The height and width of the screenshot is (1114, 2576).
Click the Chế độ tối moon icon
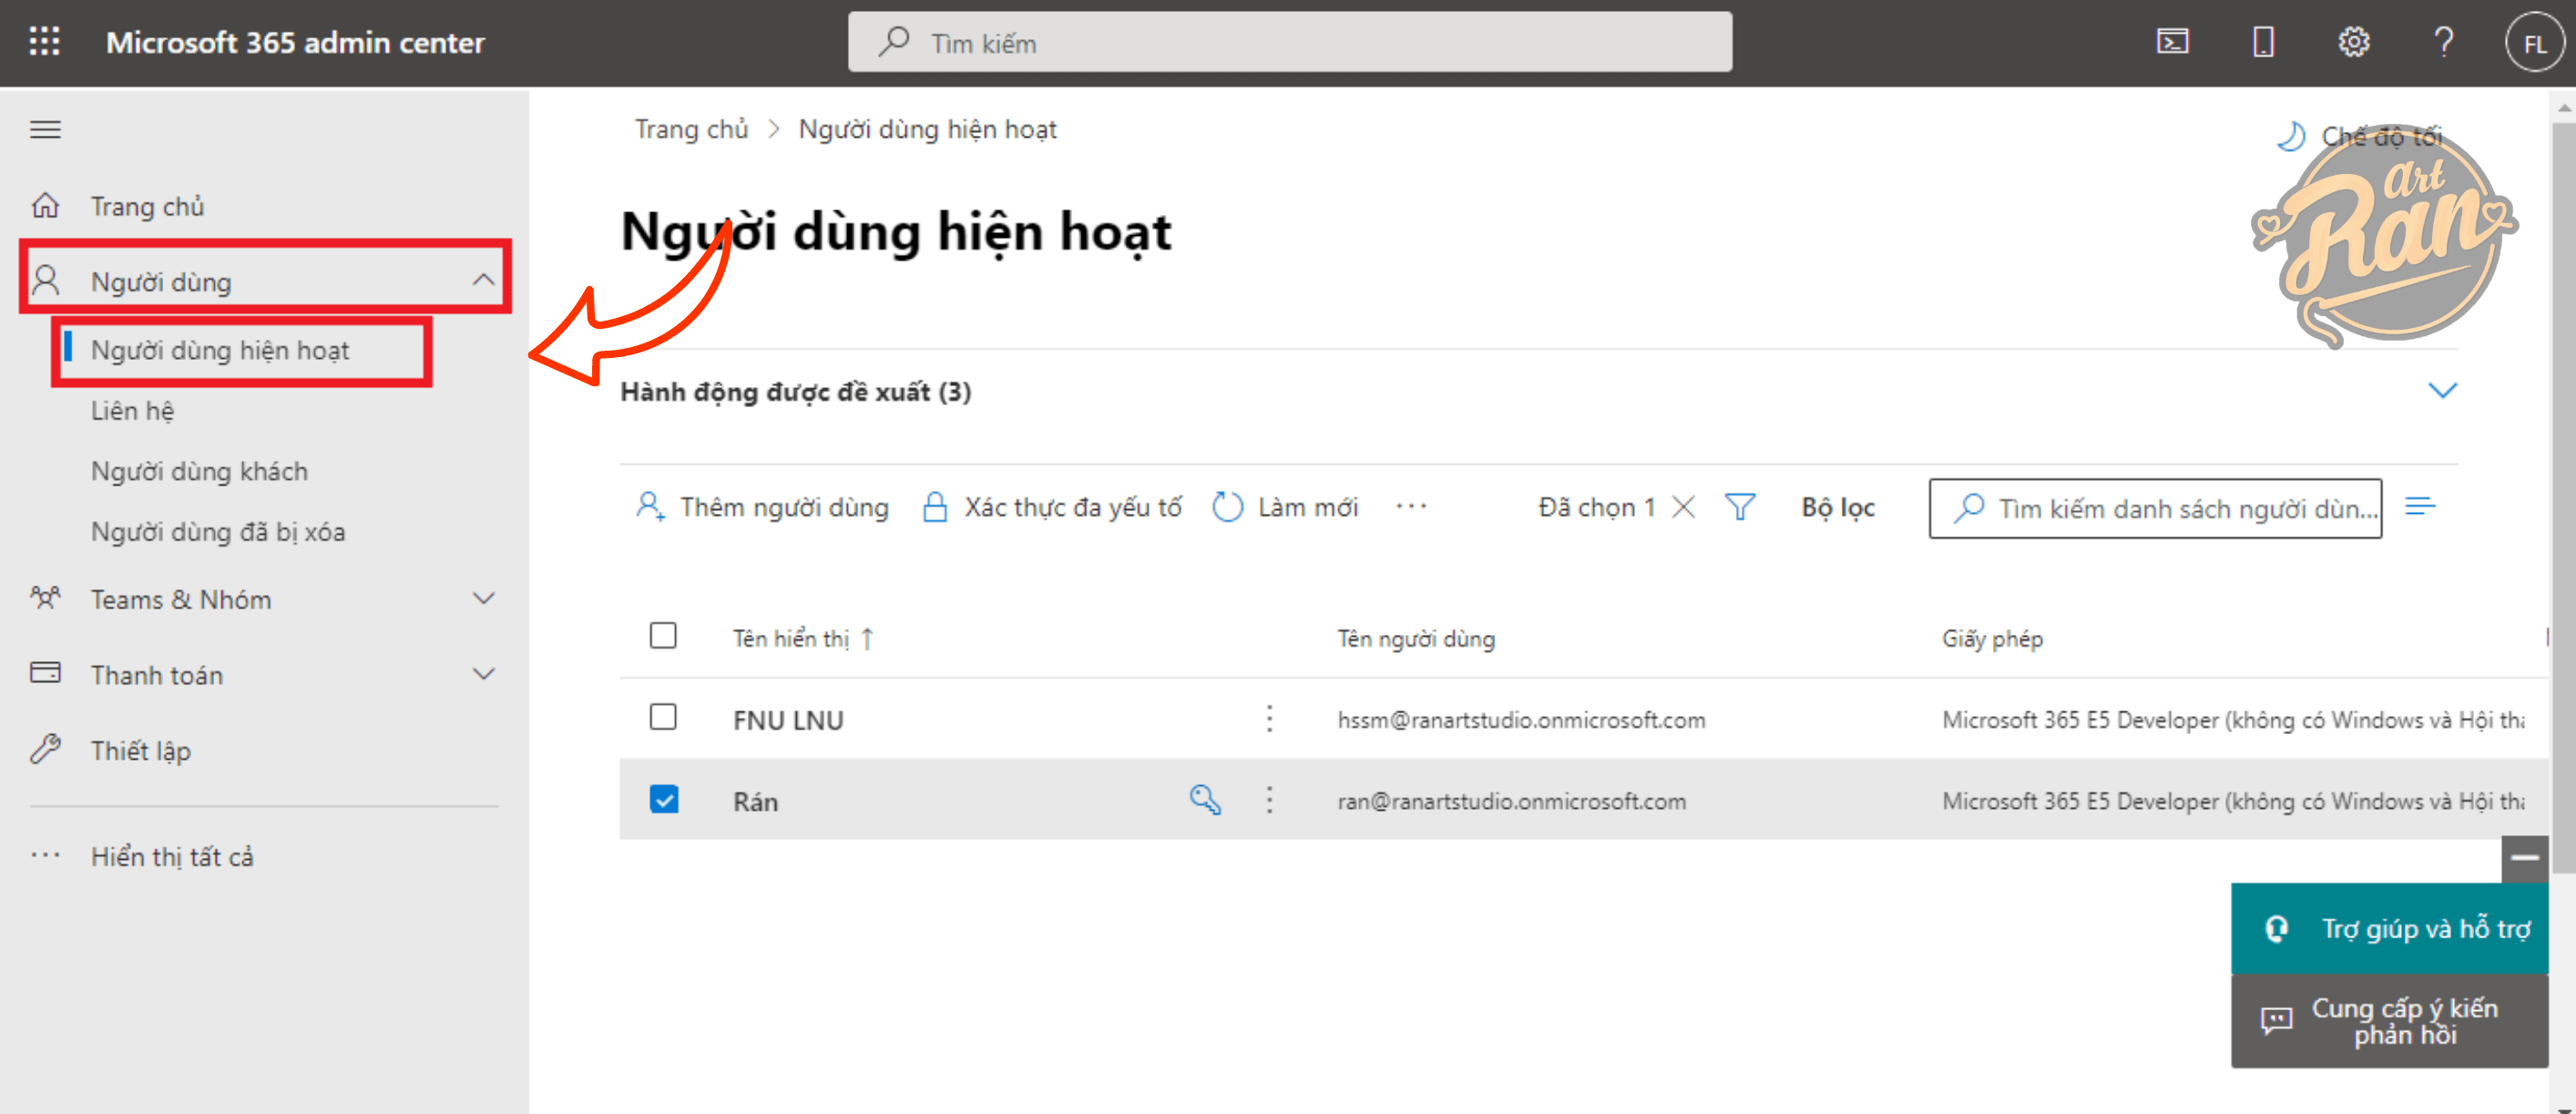[x=2289, y=136]
